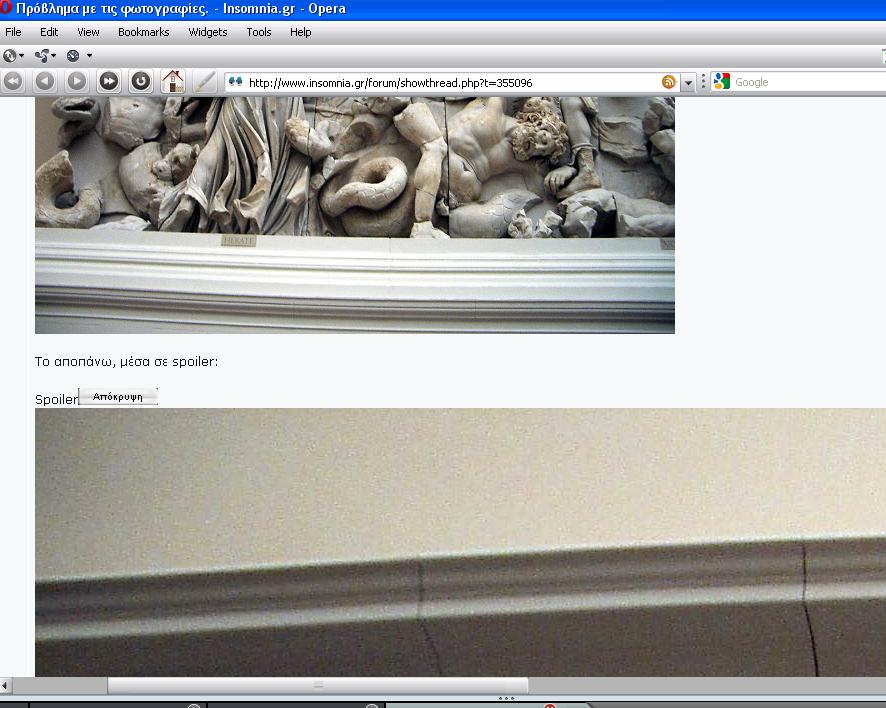Viewport: 886px width, 708px height.
Task: Open the Bookmarks menu
Action: click(x=144, y=32)
